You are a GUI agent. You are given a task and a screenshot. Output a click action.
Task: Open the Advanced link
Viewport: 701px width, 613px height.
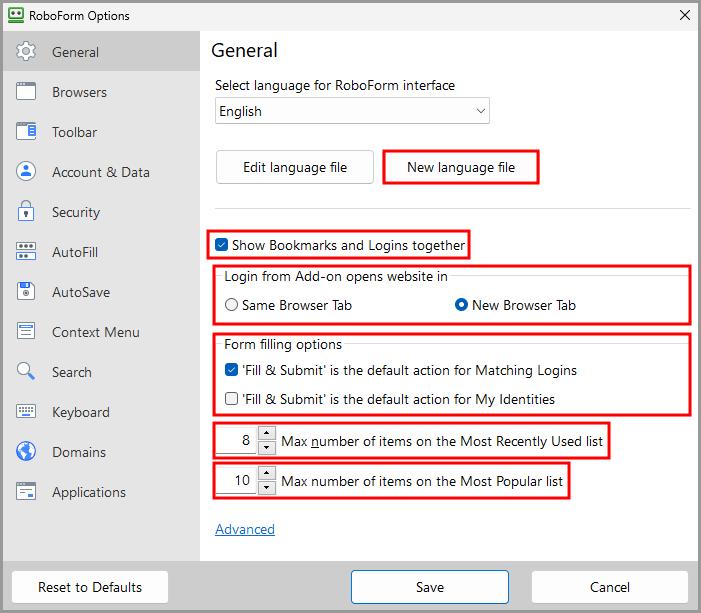click(245, 529)
